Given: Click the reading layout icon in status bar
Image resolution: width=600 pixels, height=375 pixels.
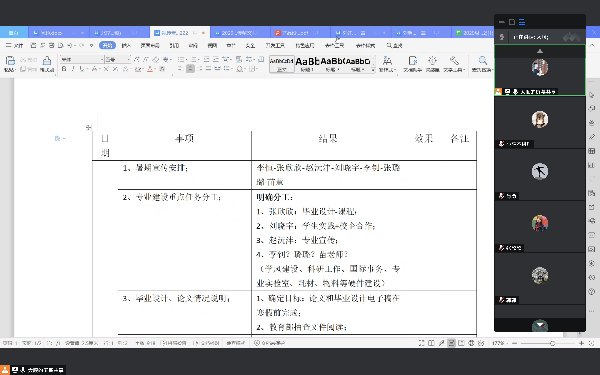Looking at the screenshot, I should pos(431,343).
